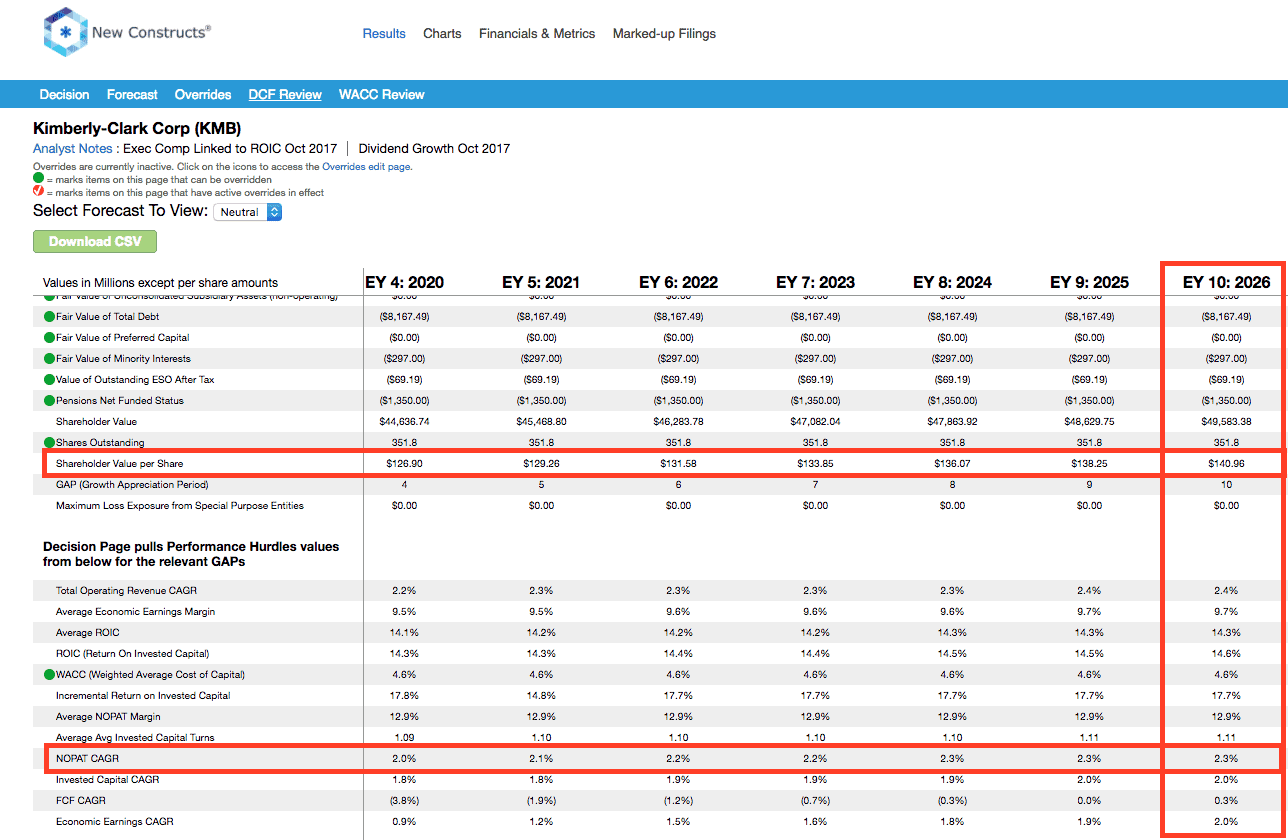Screen dimensions: 1288x840
Task: Click the EY 6: 2022 column header
Action: [x=678, y=282]
